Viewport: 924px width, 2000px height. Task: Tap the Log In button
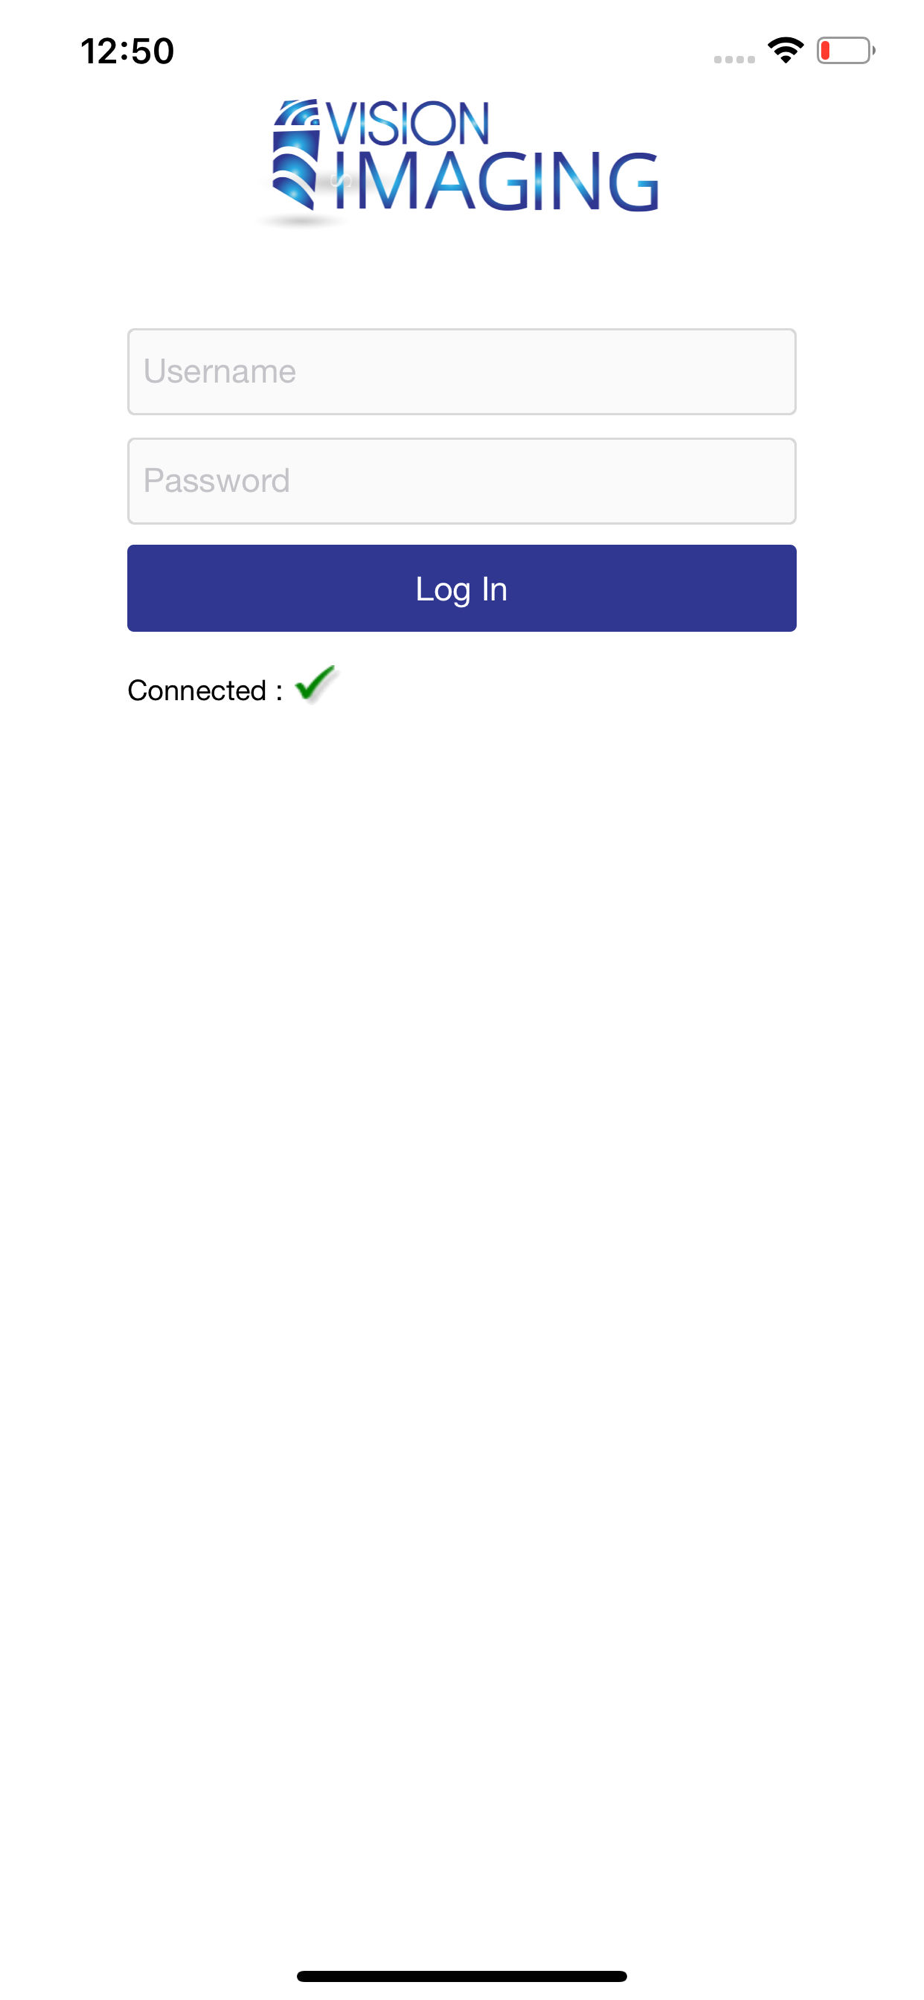point(462,588)
